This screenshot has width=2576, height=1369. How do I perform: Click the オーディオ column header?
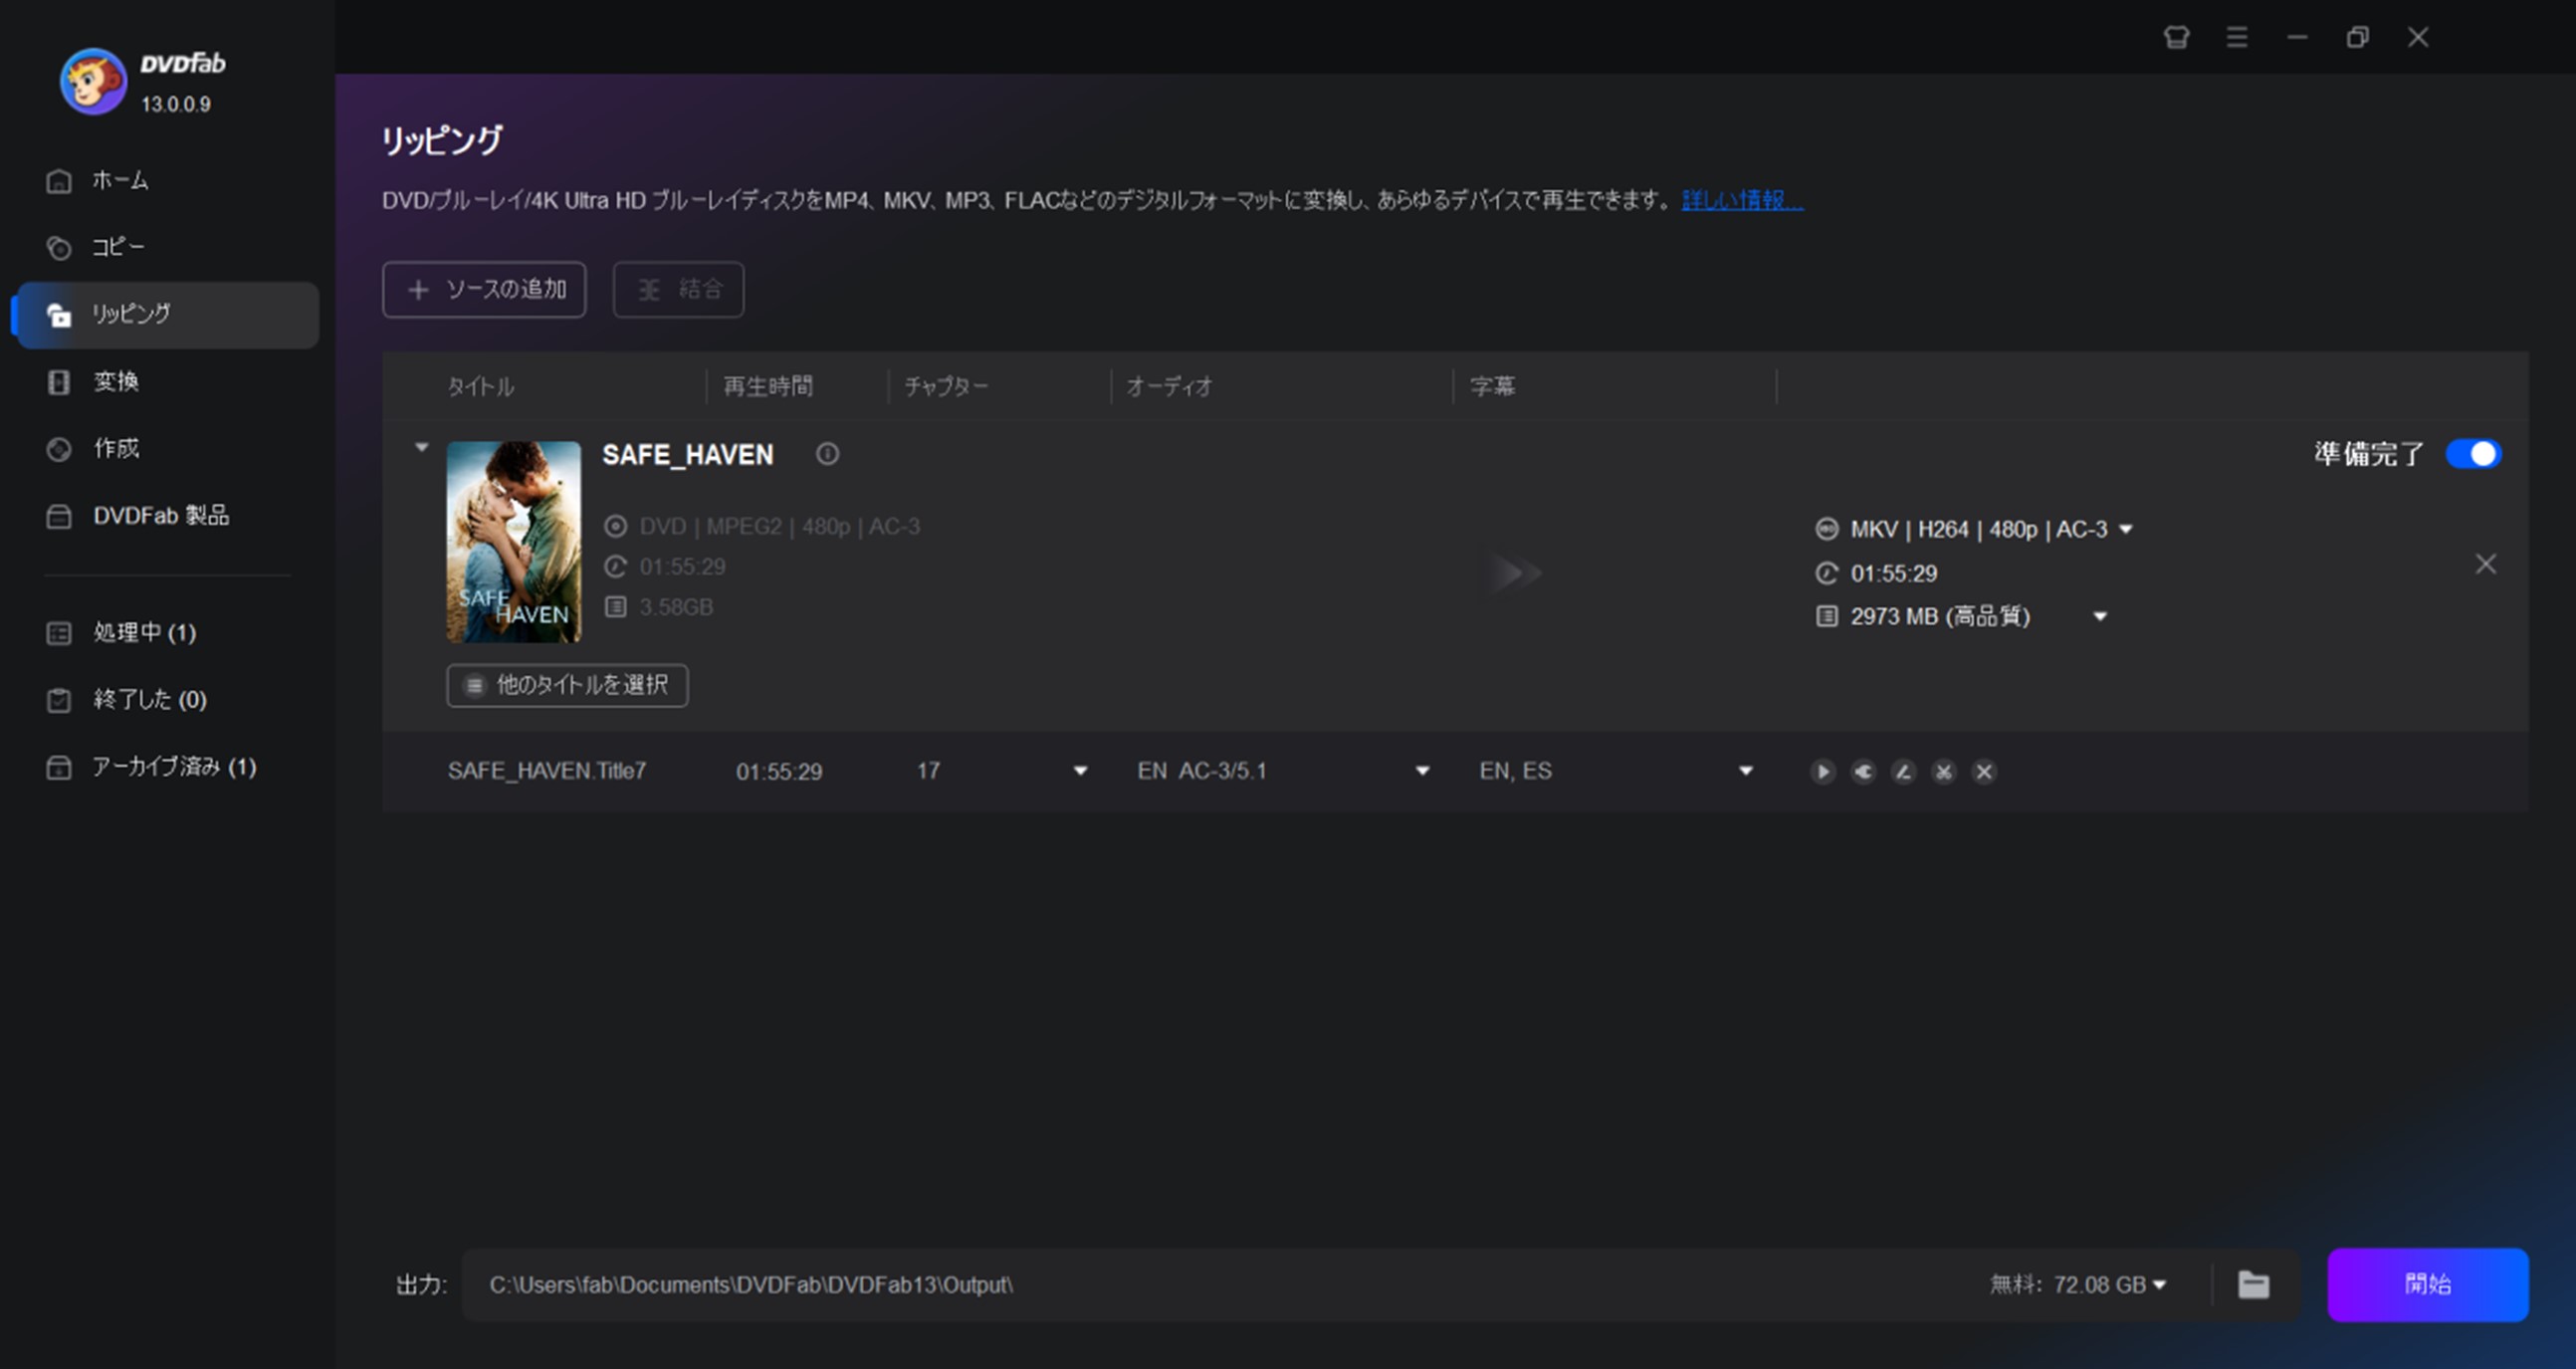[1169, 387]
